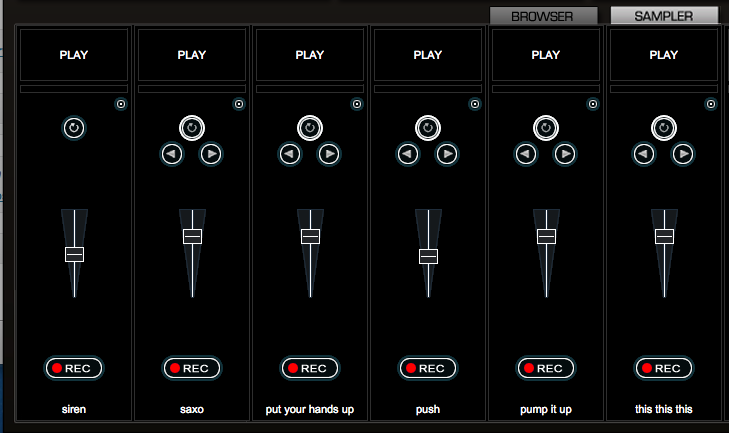Click the pump it up sample name label
The height and width of the screenshot is (433, 729).
coord(546,409)
